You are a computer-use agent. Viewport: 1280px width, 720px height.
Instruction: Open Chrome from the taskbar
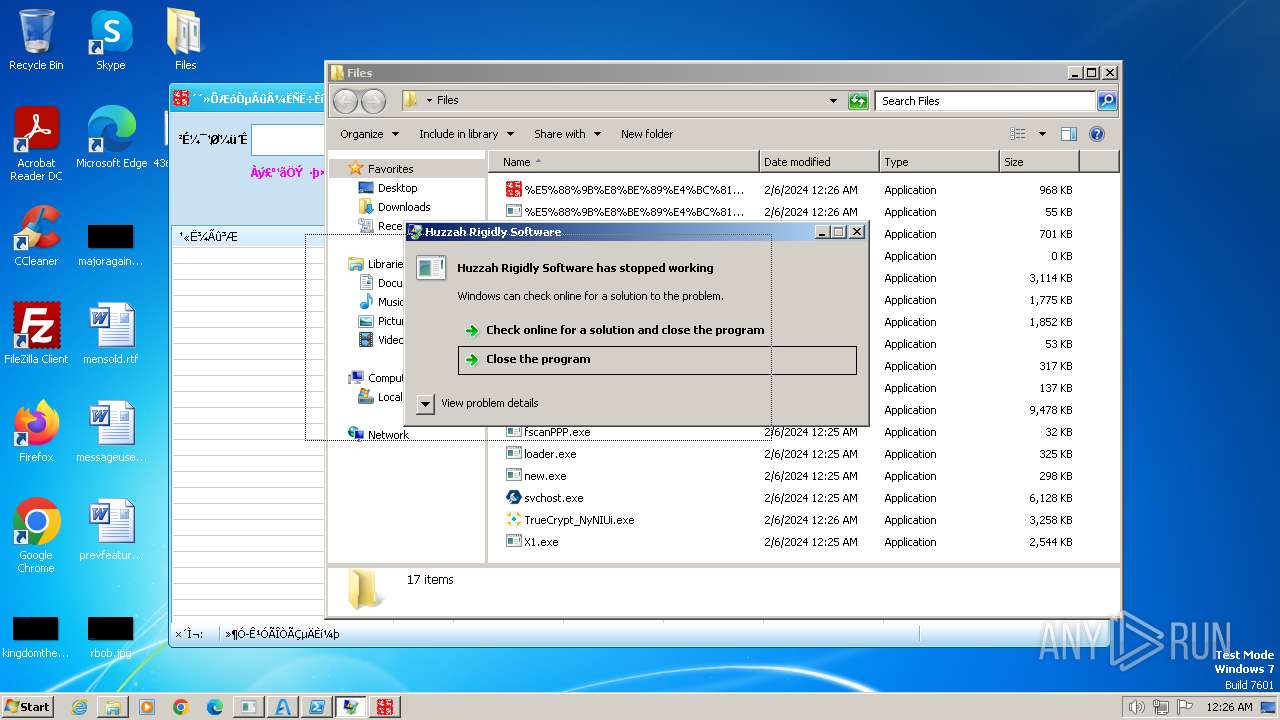pyautogui.click(x=181, y=707)
